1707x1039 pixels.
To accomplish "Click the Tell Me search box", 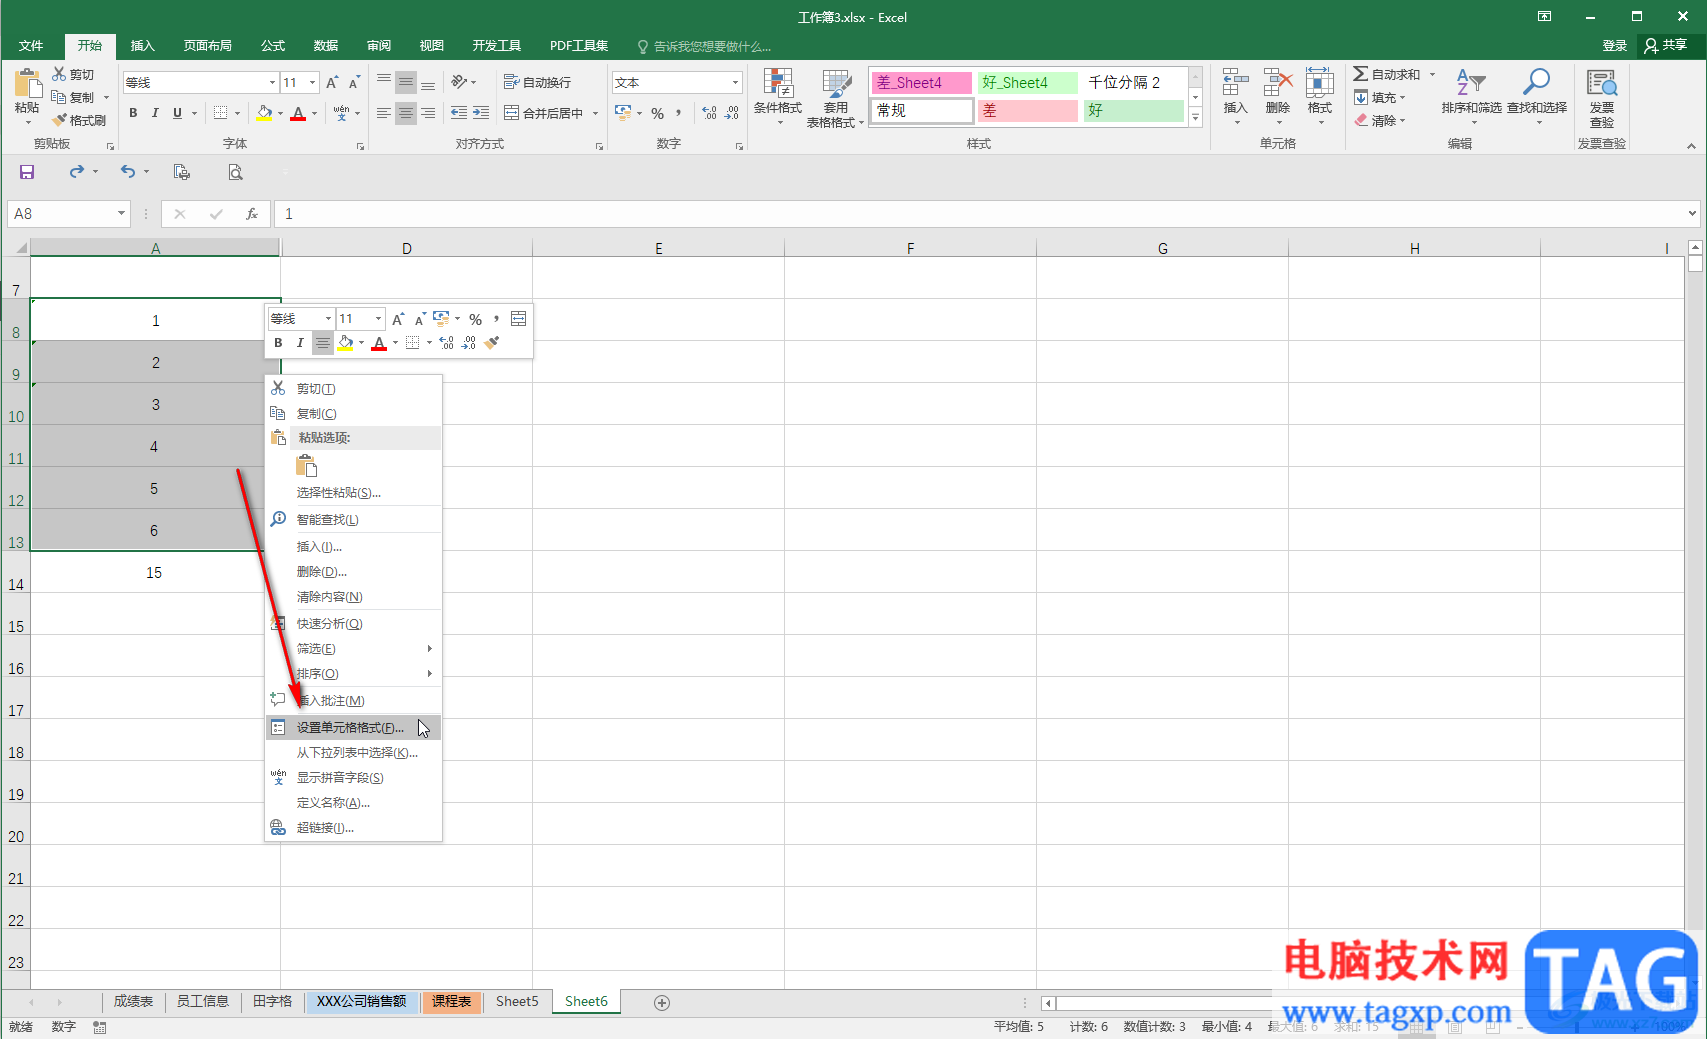I will [704, 46].
